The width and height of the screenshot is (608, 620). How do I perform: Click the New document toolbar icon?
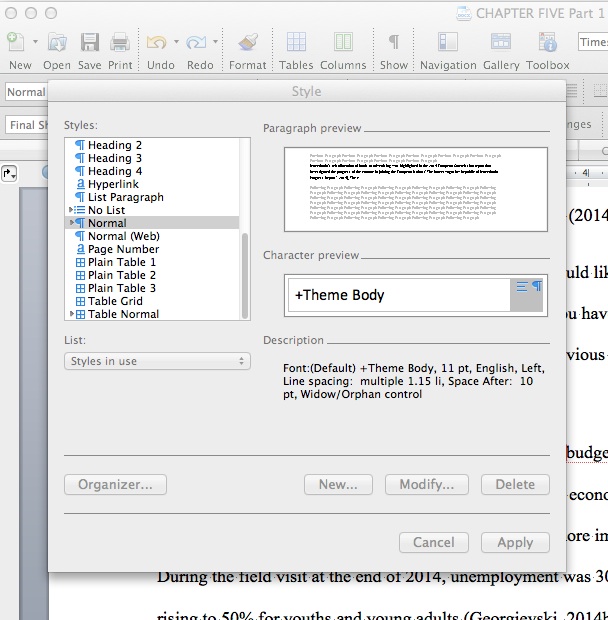[x=17, y=43]
